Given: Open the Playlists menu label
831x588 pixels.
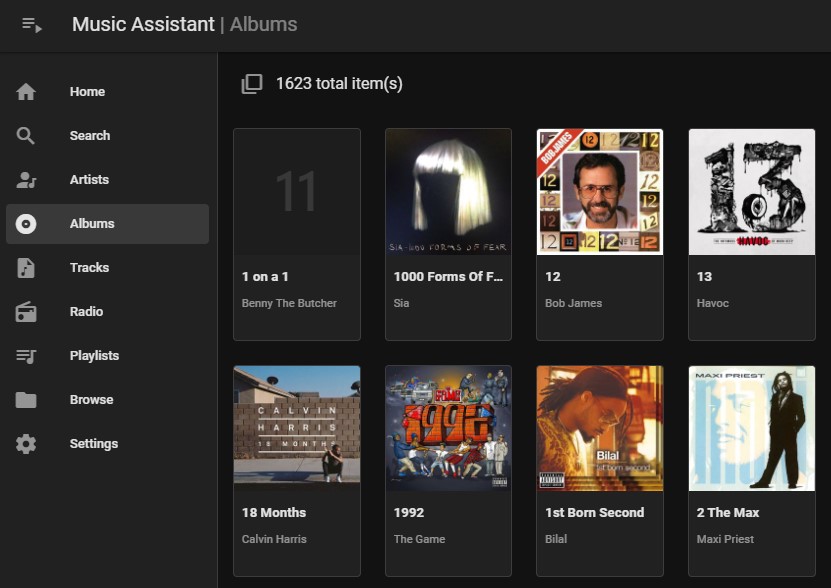Looking at the screenshot, I should coord(94,356).
